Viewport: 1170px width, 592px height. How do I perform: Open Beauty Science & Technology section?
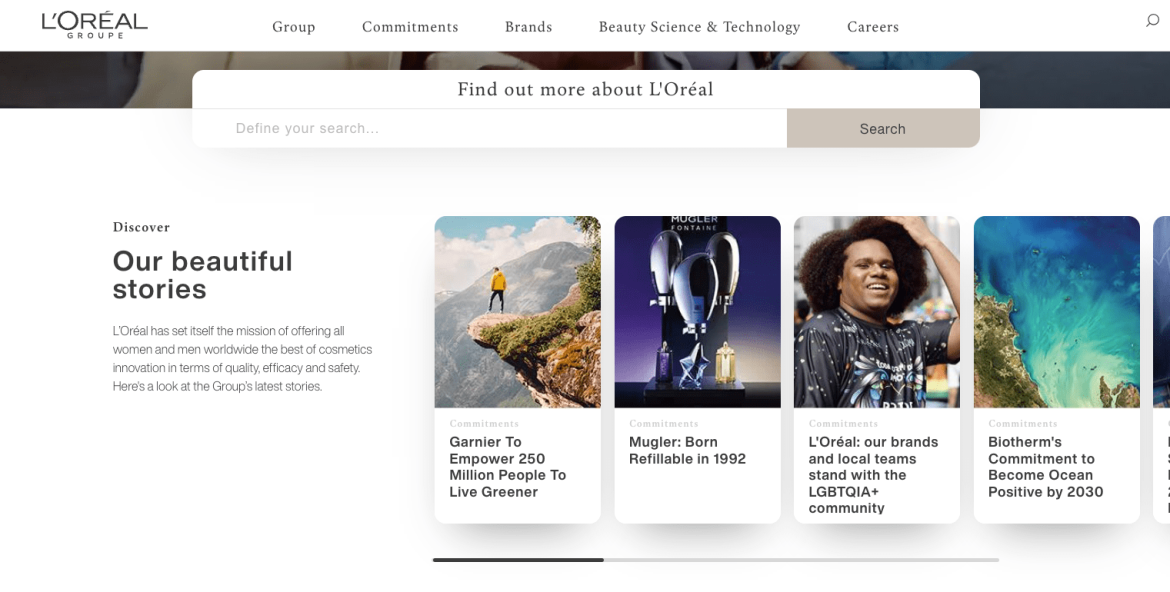point(698,26)
